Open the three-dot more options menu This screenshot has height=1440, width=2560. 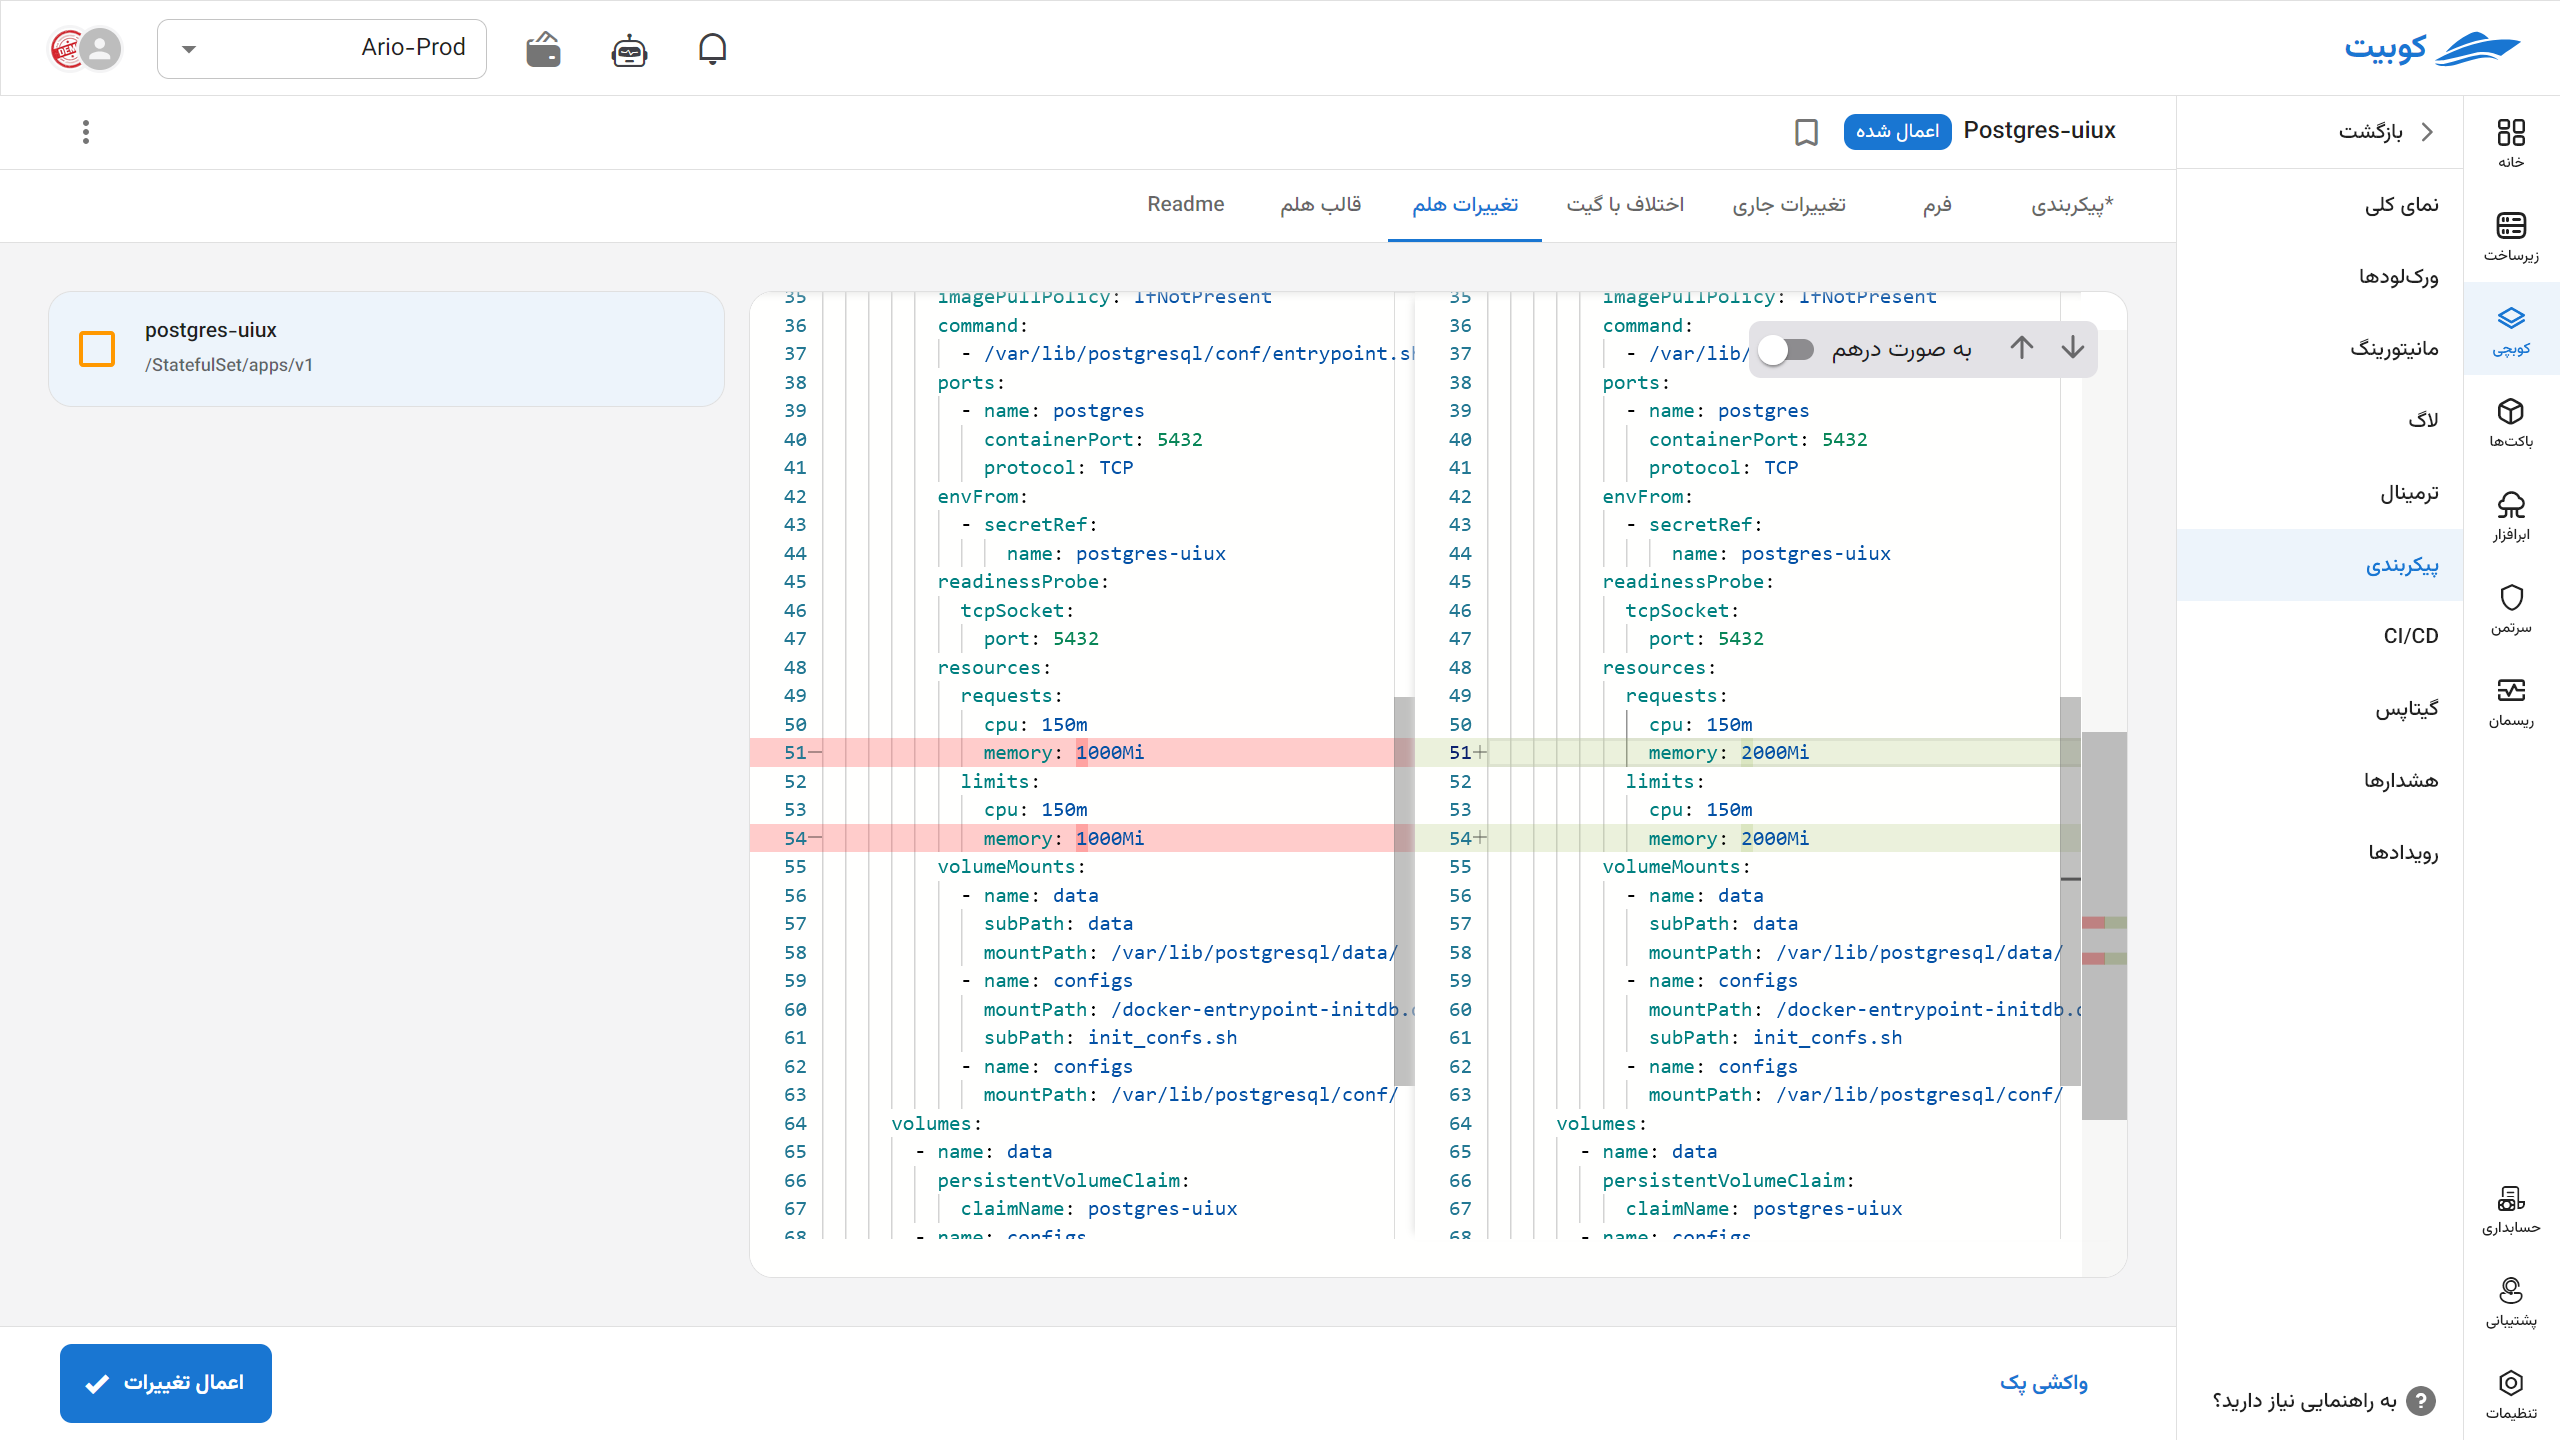(x=86, y=132)
